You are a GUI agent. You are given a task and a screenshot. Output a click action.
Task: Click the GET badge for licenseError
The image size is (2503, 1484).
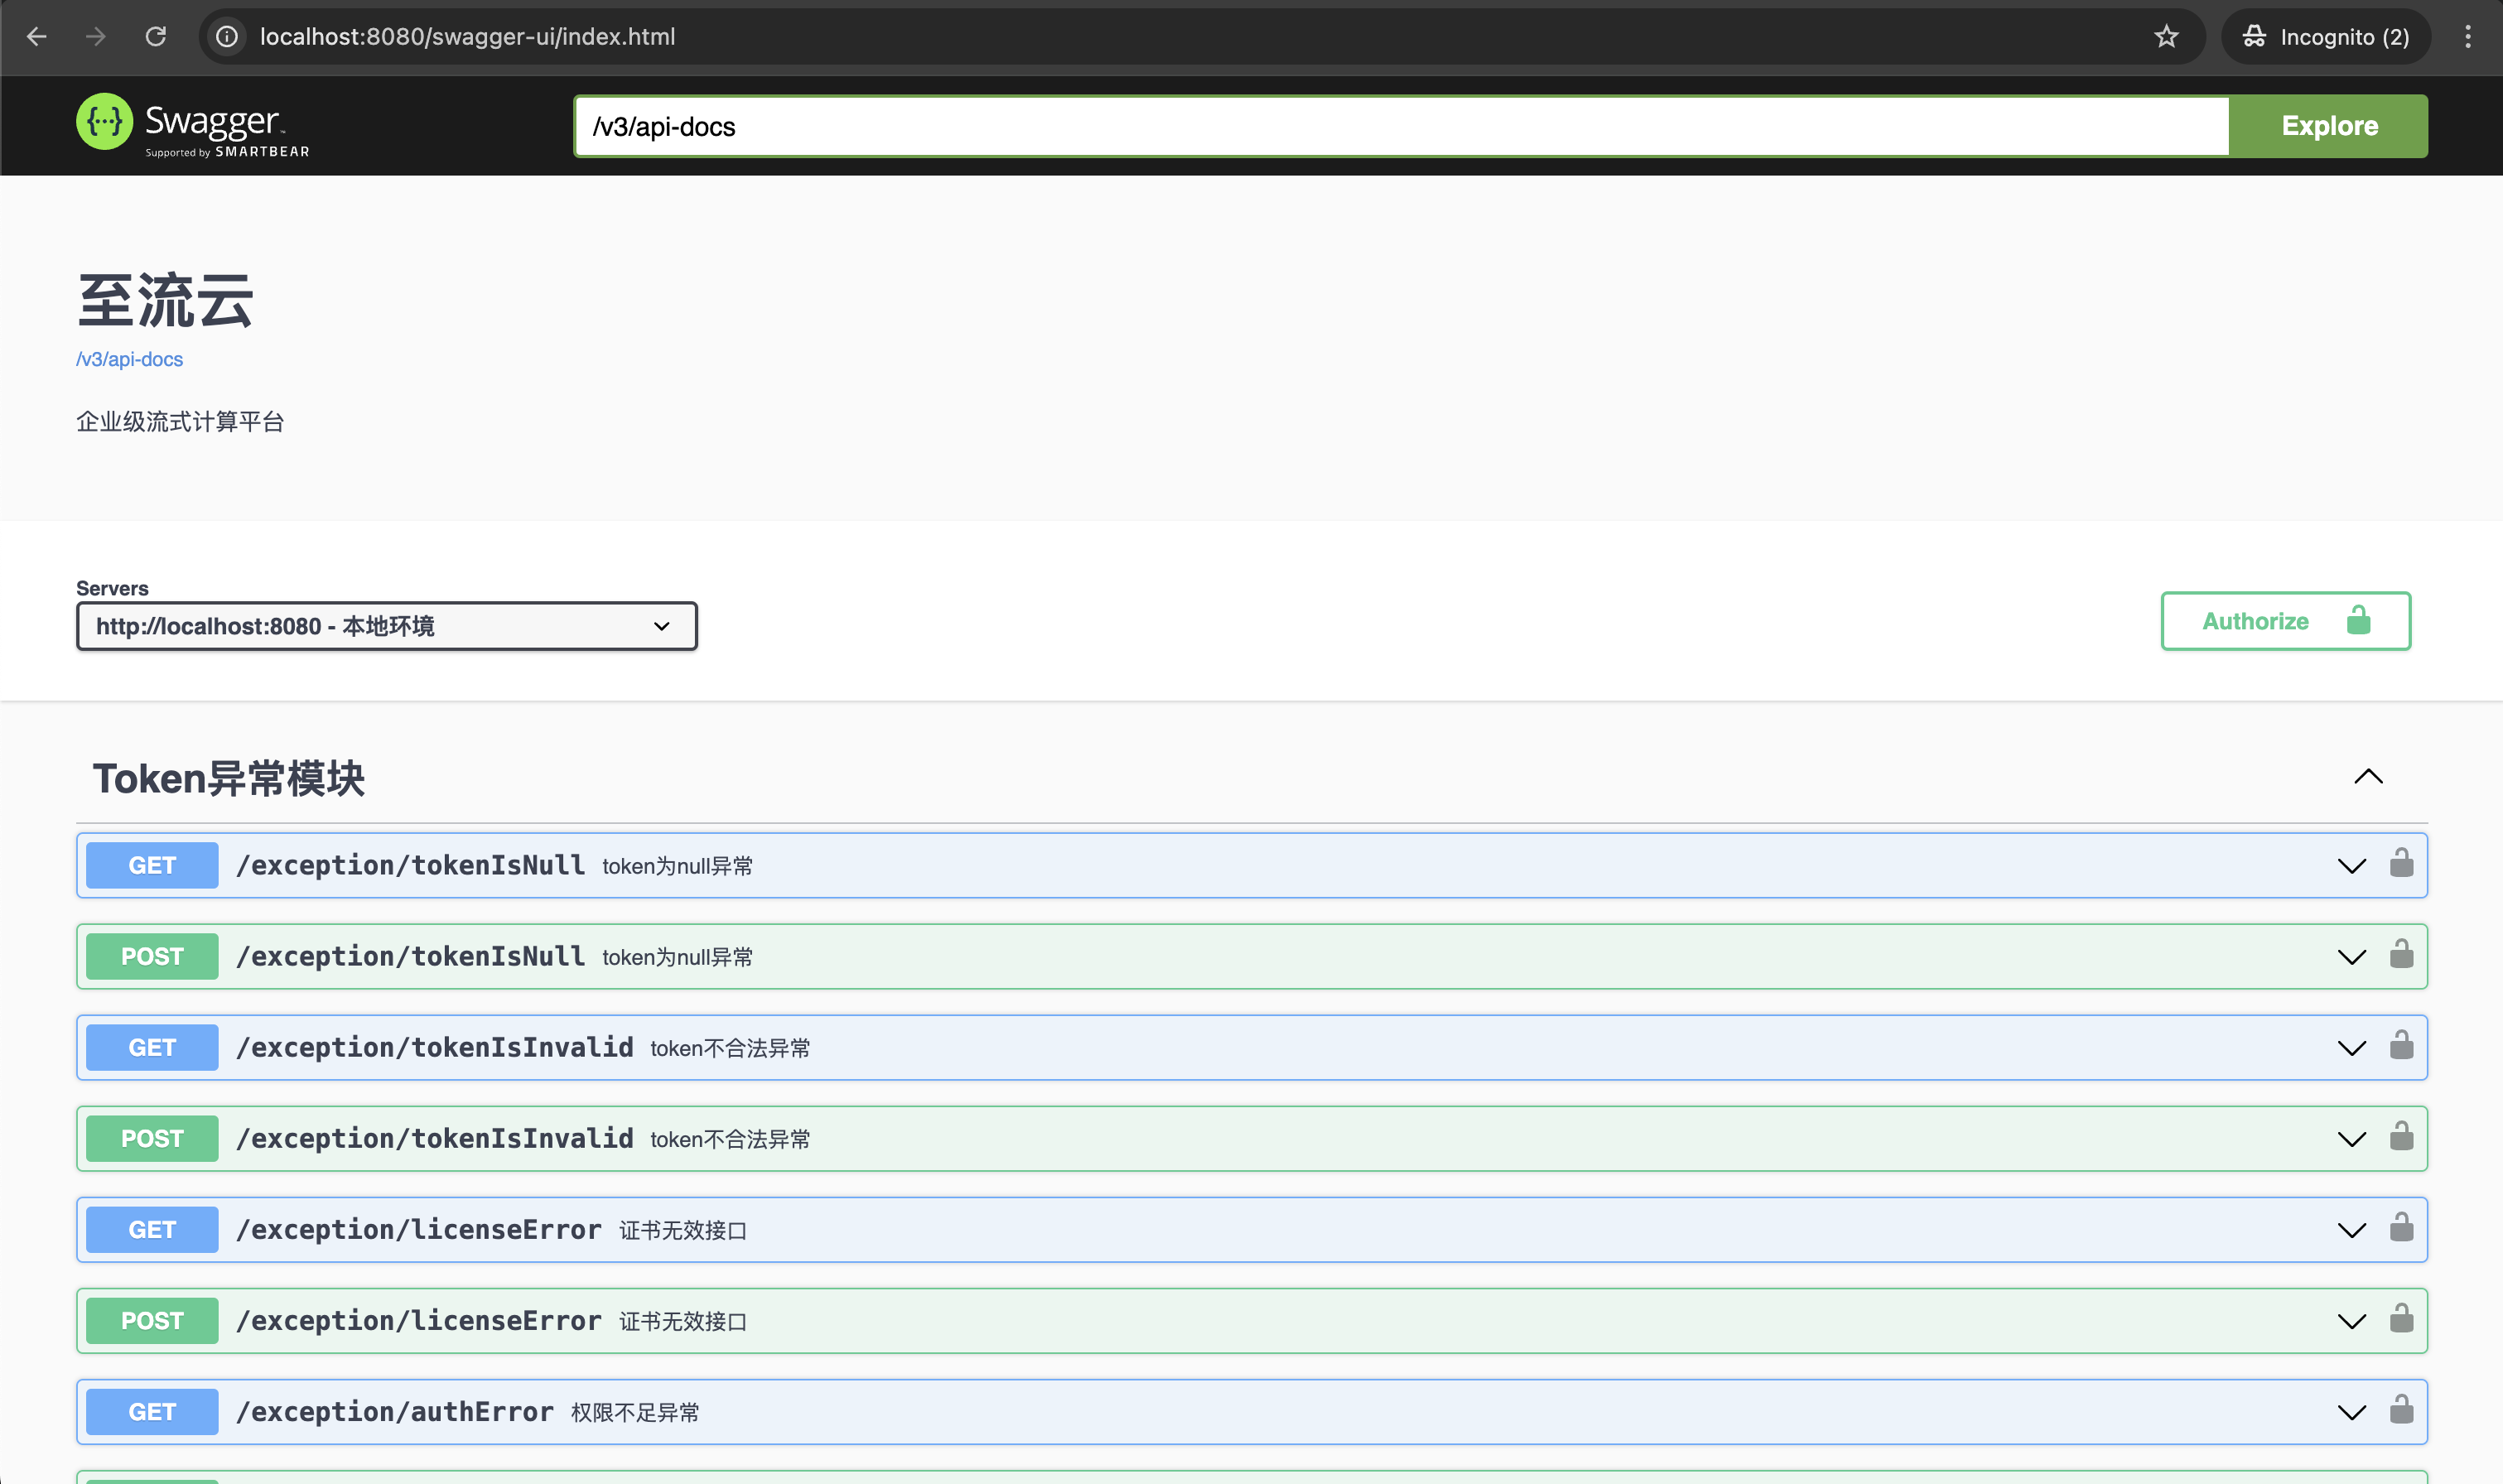[x=152, y=1229]
